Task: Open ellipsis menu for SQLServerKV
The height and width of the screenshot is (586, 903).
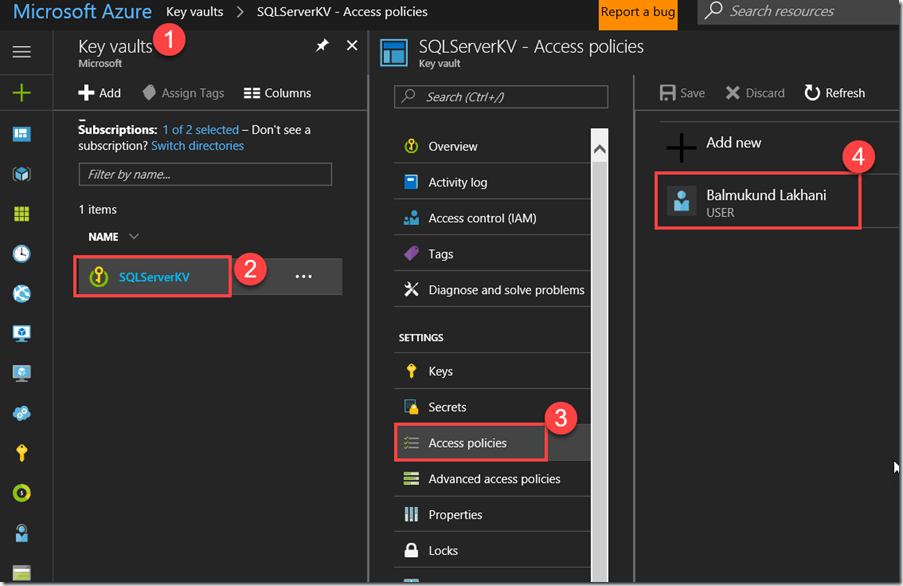Action: (x=304, y=277)
